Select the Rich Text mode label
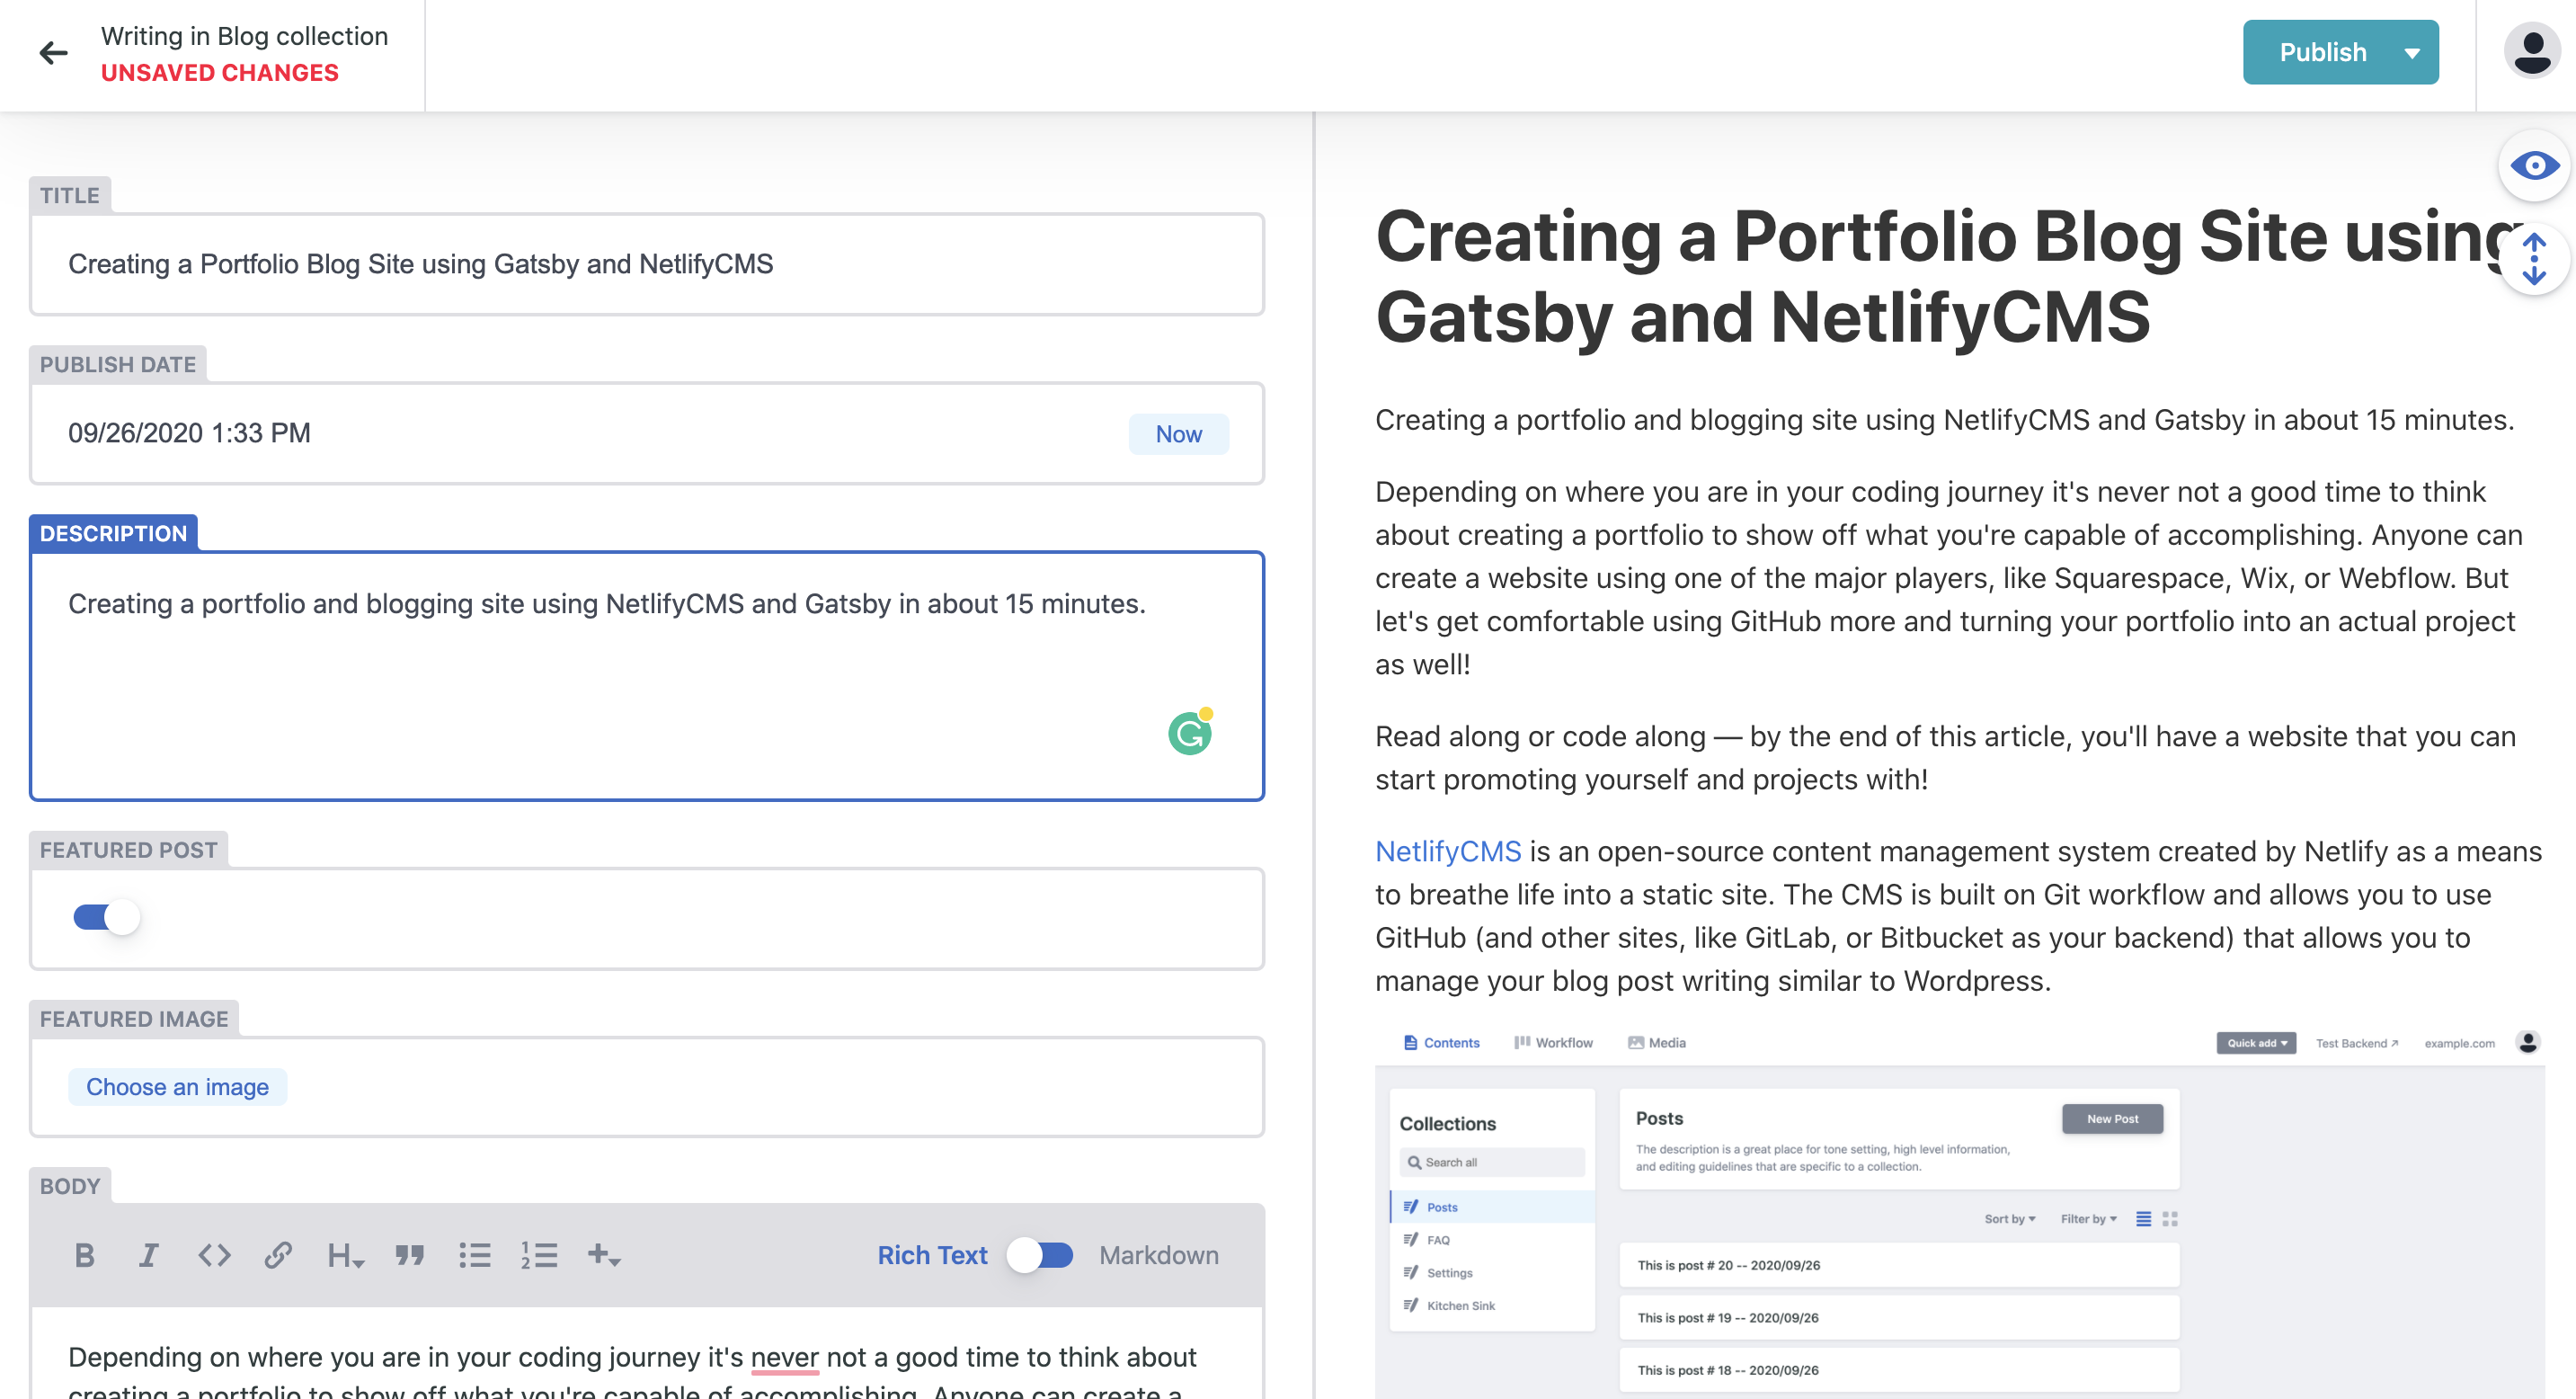2576x1399 pixels. pos(932,1255)
